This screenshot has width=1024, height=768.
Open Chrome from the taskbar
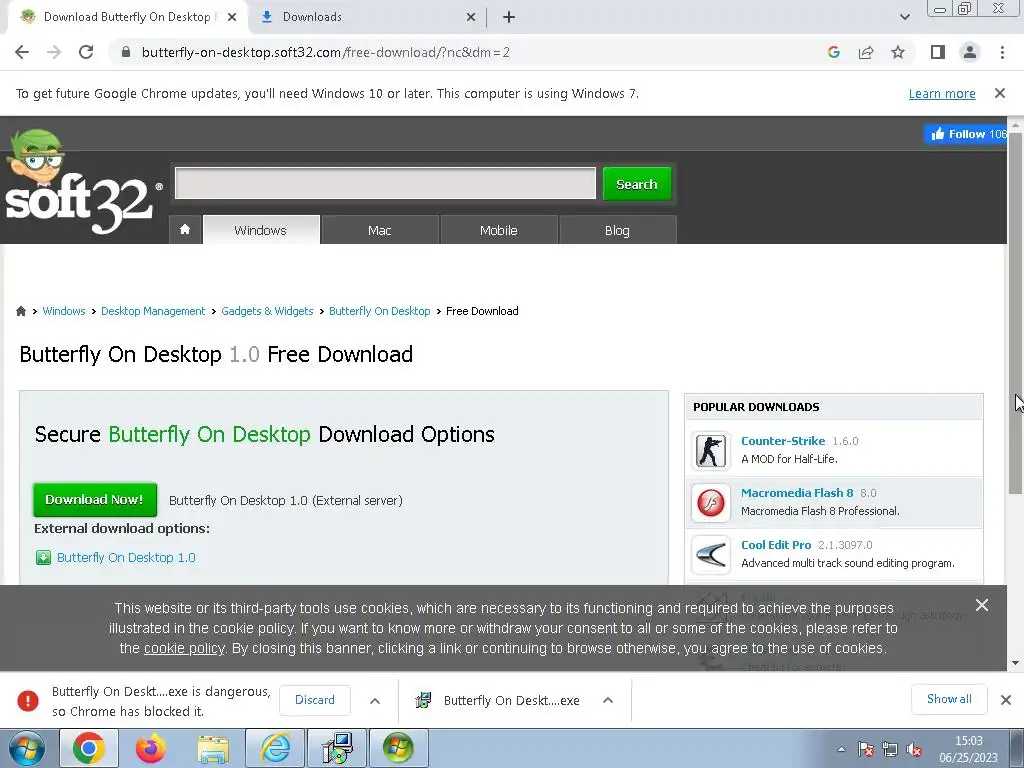coord(89,748)
